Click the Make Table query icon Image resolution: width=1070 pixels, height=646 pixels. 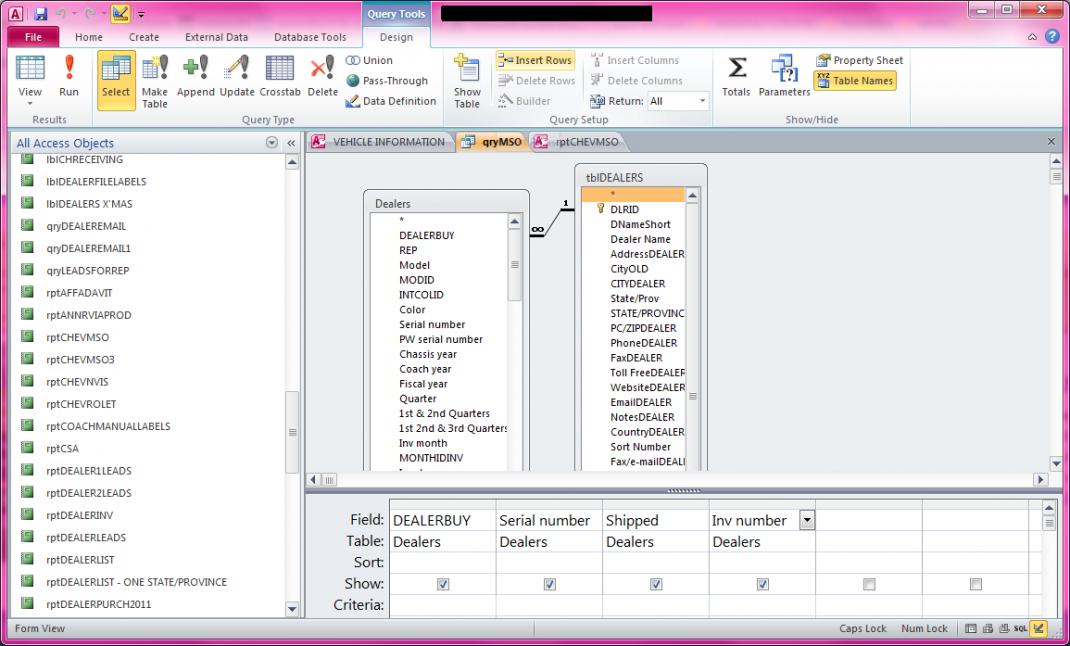click(155, 81)
